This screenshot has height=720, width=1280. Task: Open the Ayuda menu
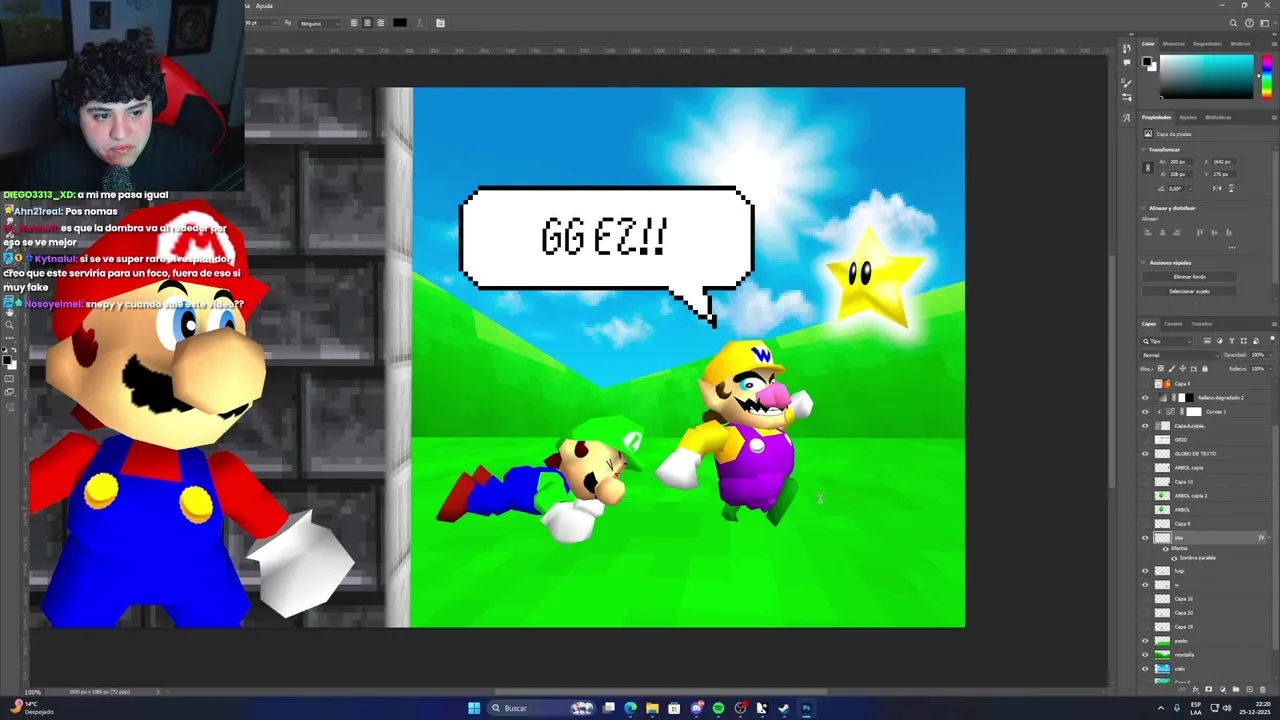click(x=264, y=6)
